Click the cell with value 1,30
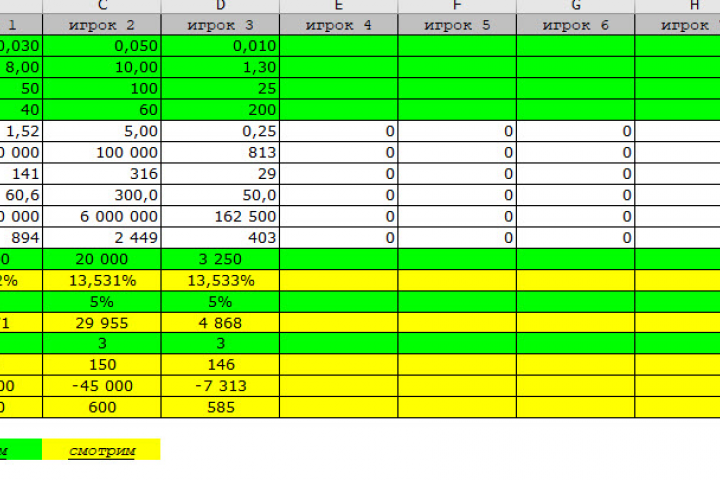Viewport: 720px width, 480px height. point(220,67)
